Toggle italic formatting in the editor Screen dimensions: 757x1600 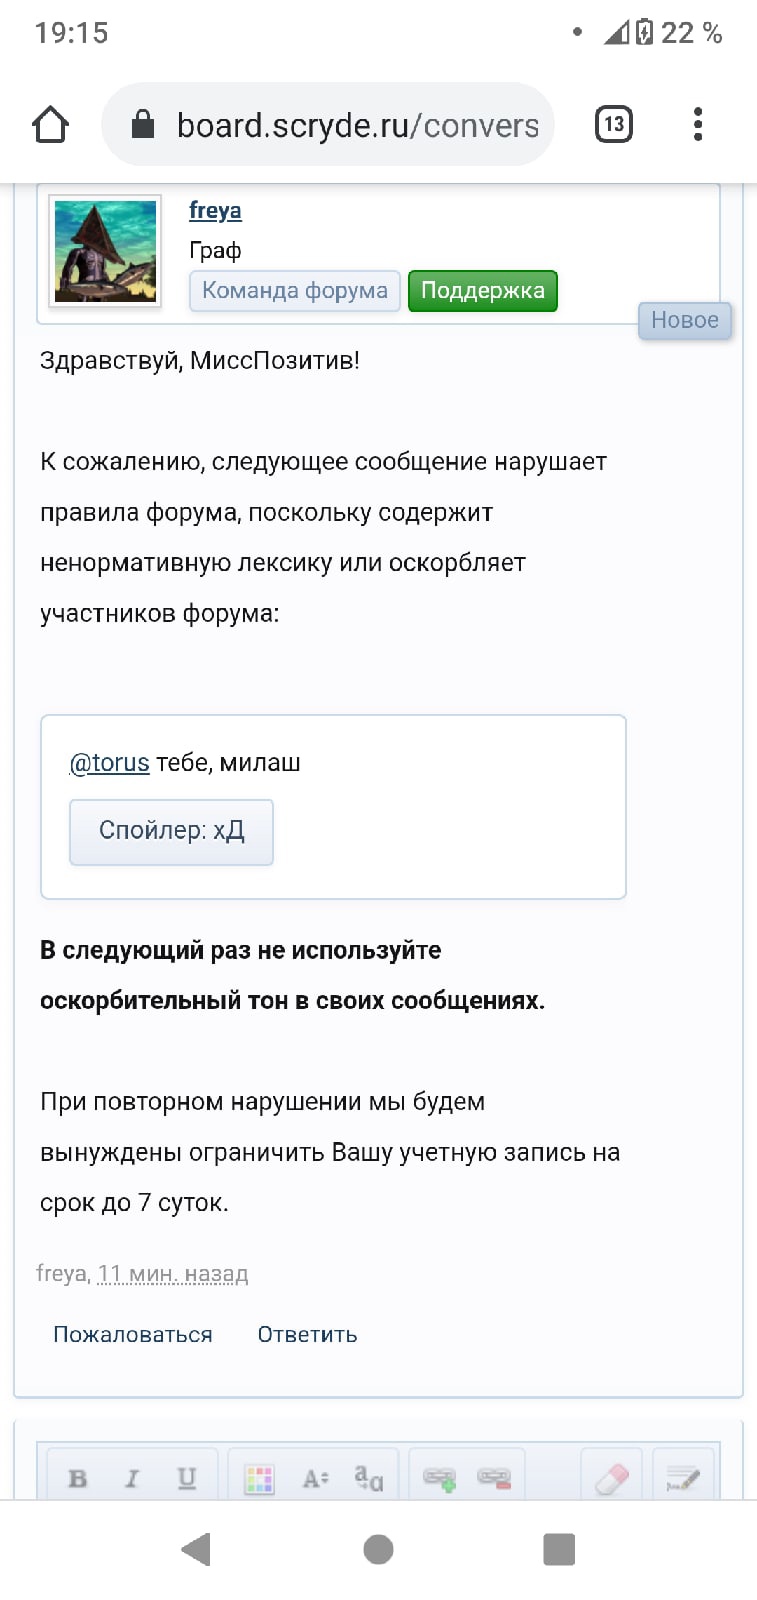132,1478
